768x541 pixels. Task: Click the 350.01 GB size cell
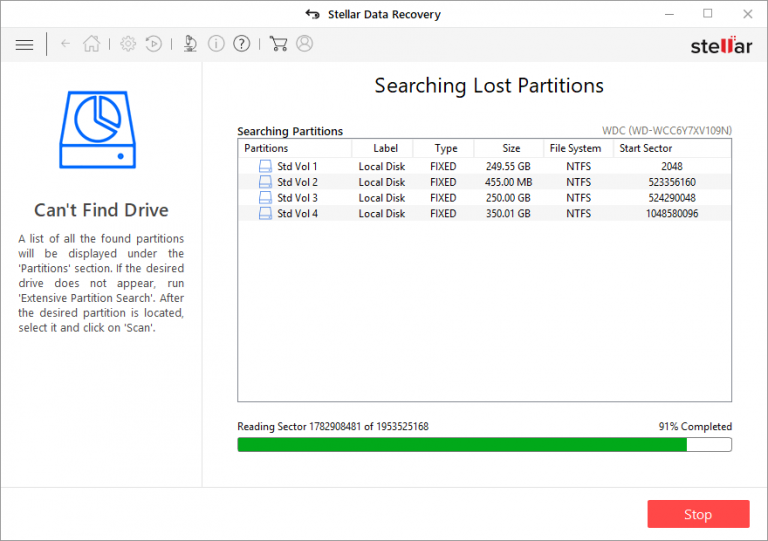508,213
